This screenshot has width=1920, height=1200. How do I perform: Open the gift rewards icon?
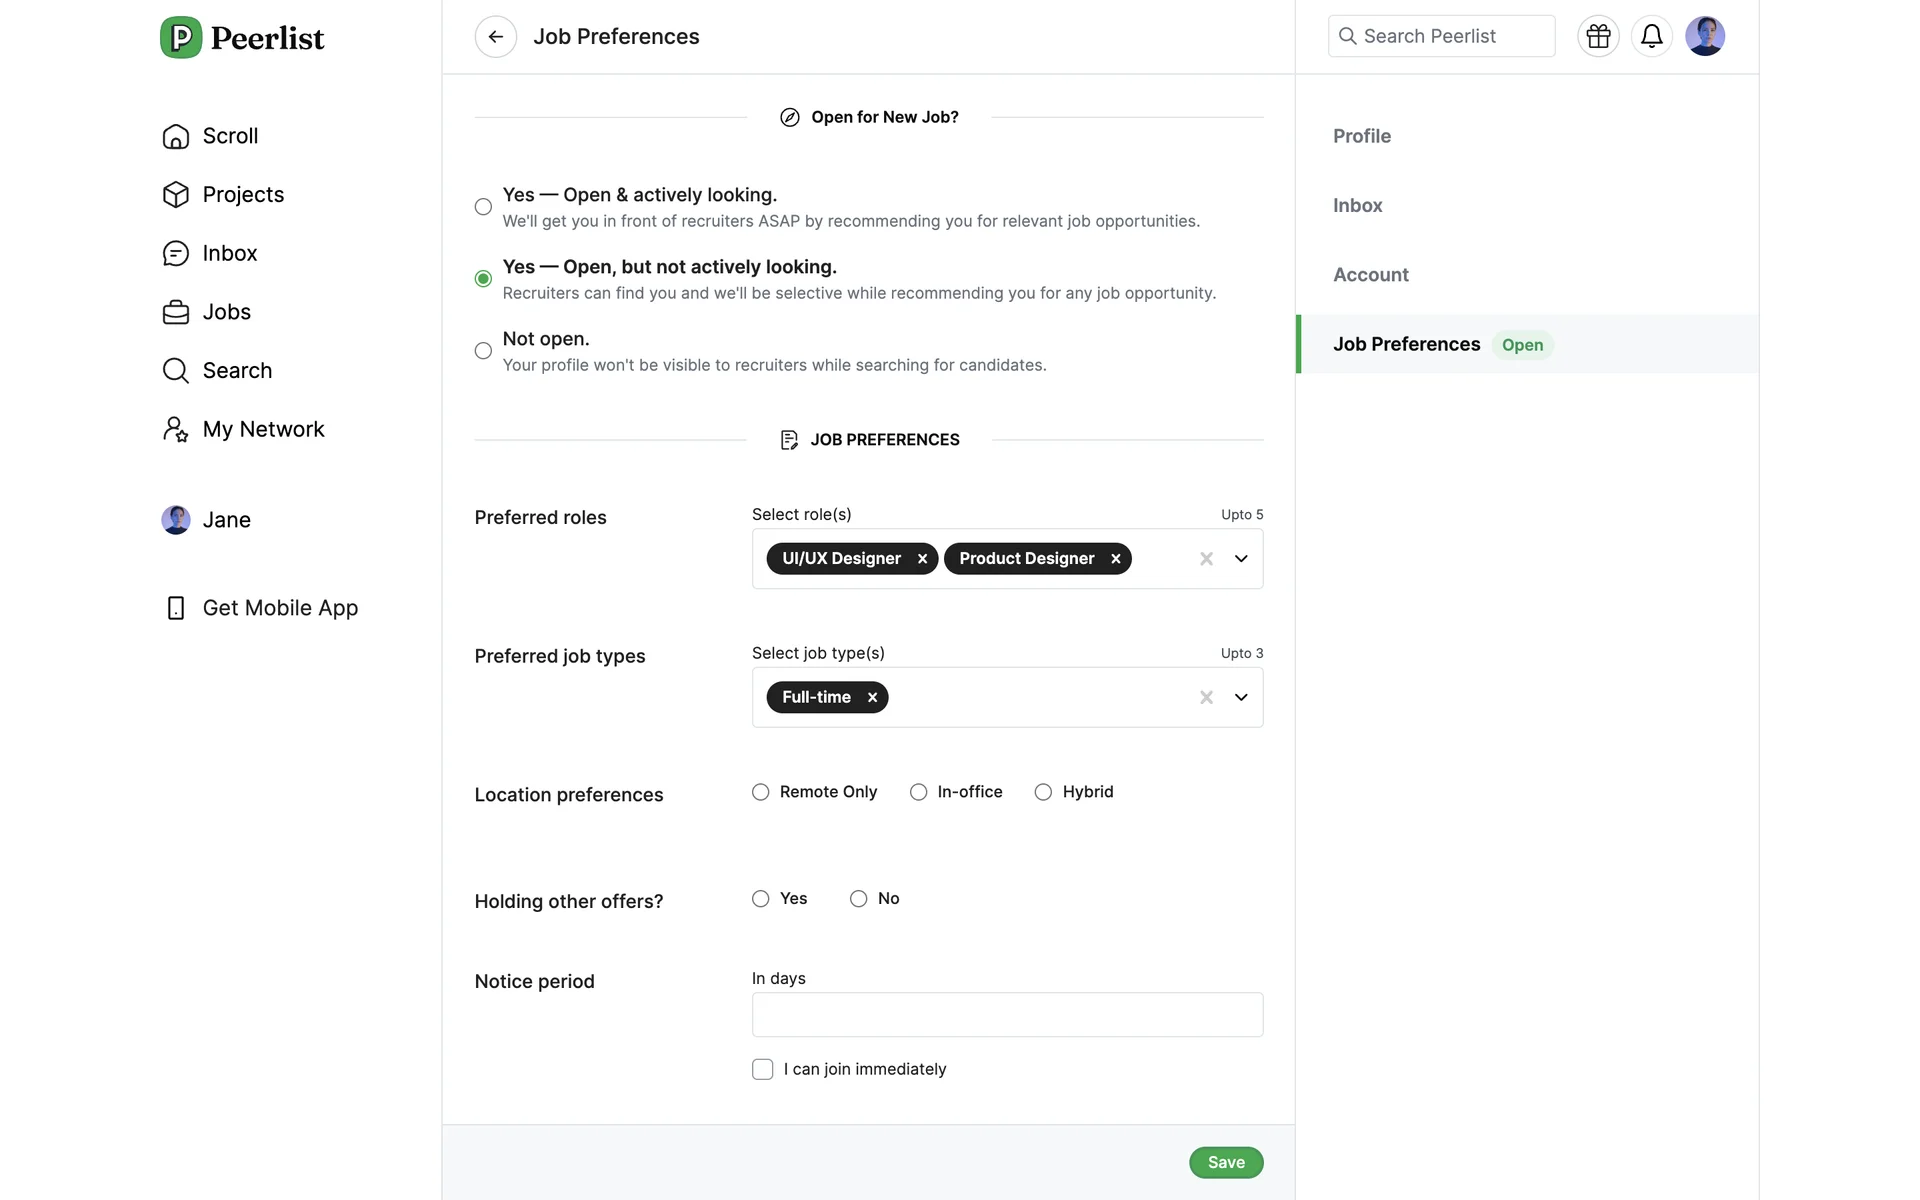pyautogui.click(x=1598, y=37)
